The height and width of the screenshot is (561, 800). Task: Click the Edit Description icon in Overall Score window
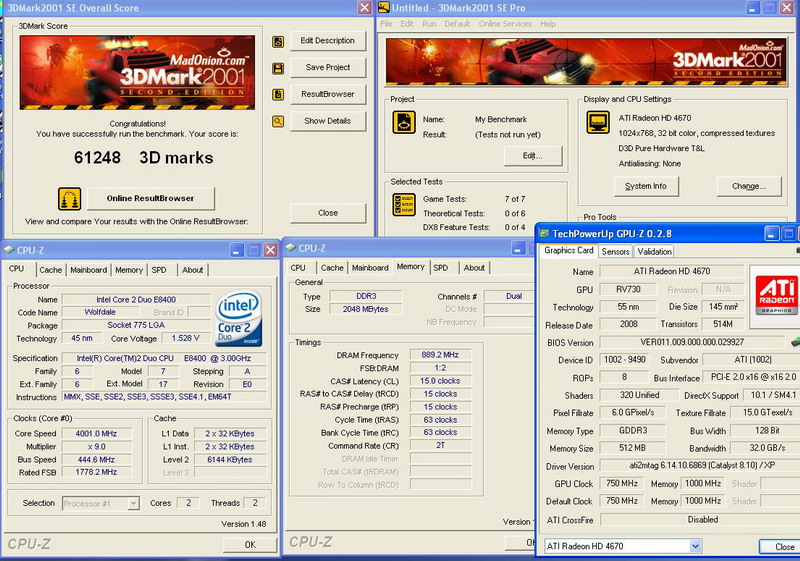click(x=278, y=42)
